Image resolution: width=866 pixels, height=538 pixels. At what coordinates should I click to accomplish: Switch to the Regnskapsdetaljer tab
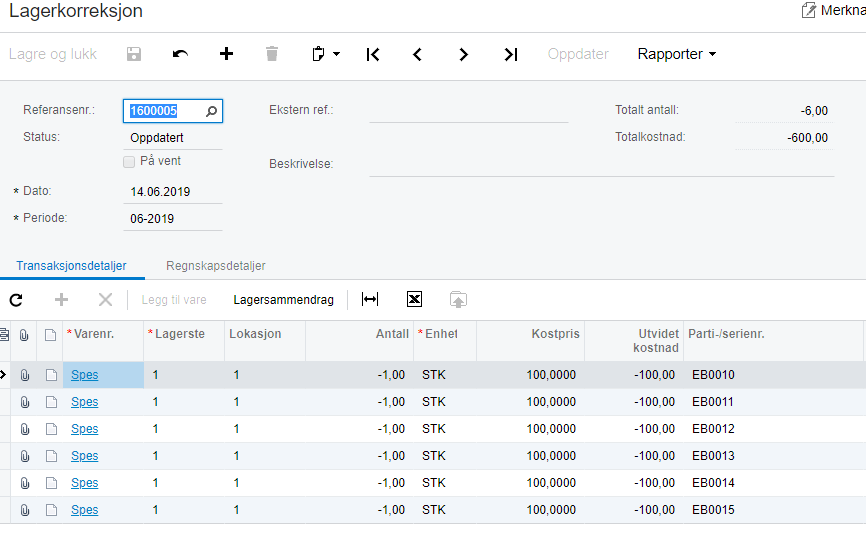[215, 266]
